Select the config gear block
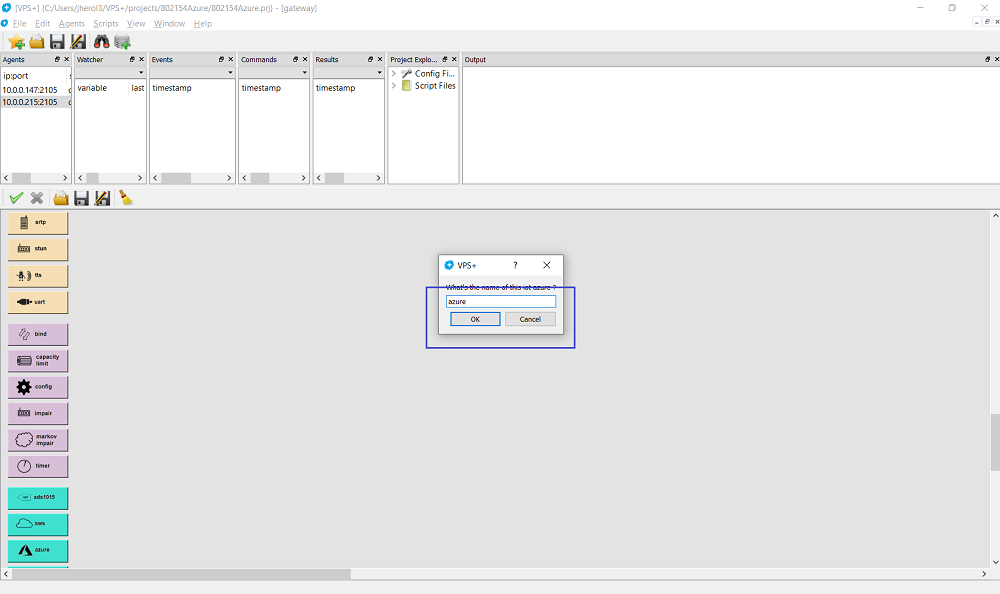The image size is (1000, 594). click(x=38, y=387)
